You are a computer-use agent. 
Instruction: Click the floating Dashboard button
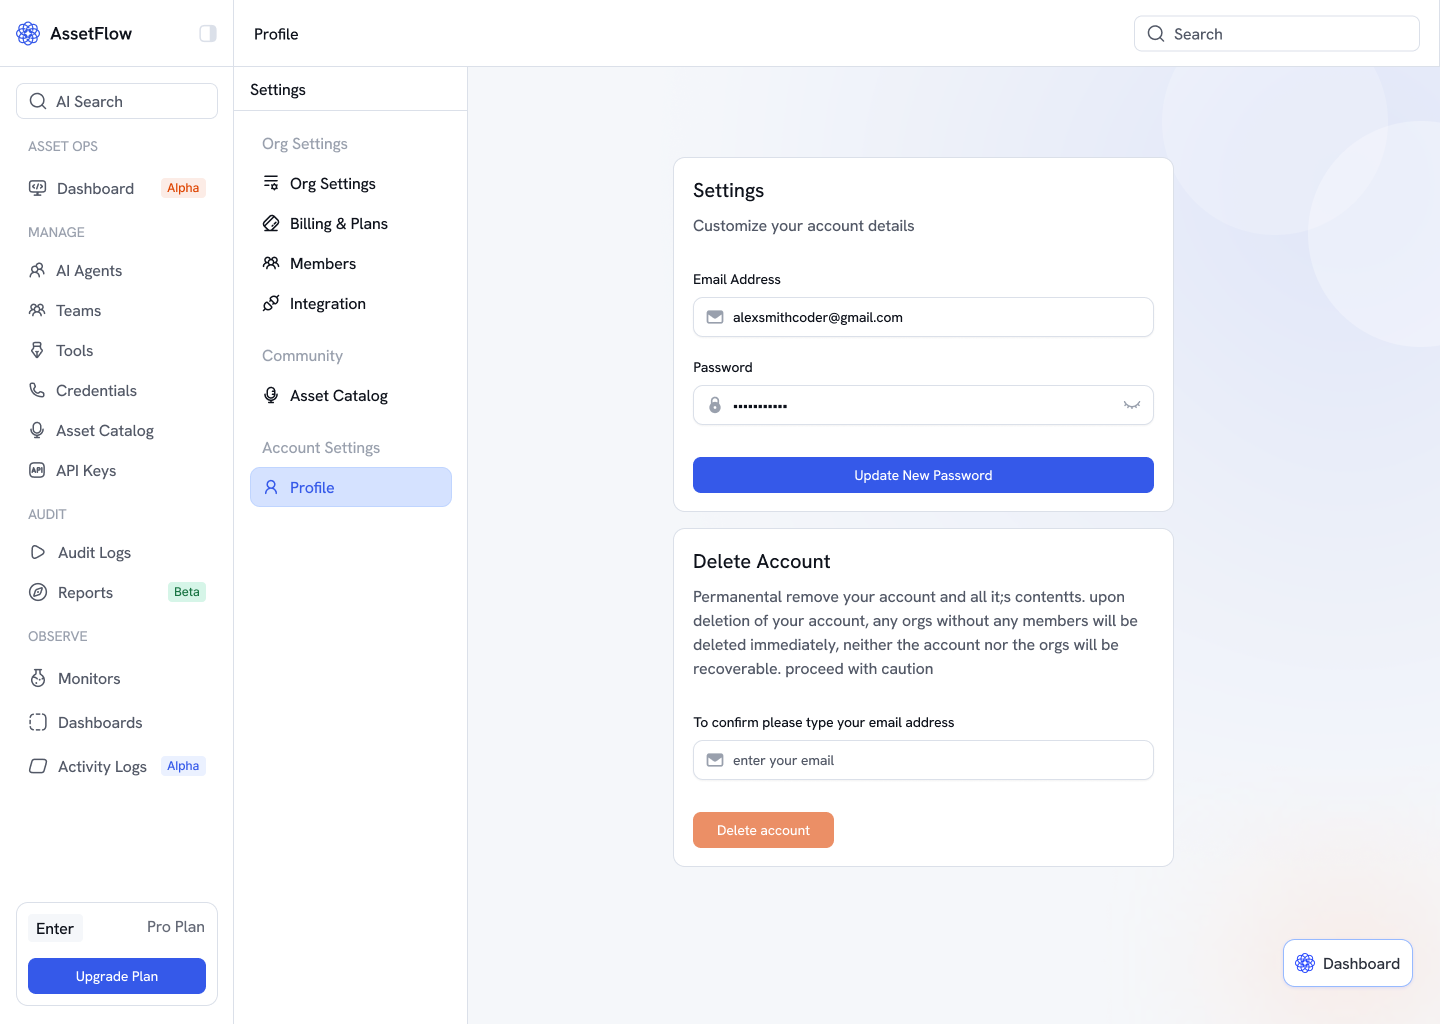tap(1348, 963)
